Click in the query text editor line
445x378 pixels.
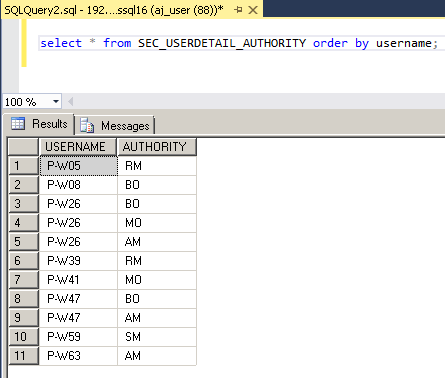[242, 43]
